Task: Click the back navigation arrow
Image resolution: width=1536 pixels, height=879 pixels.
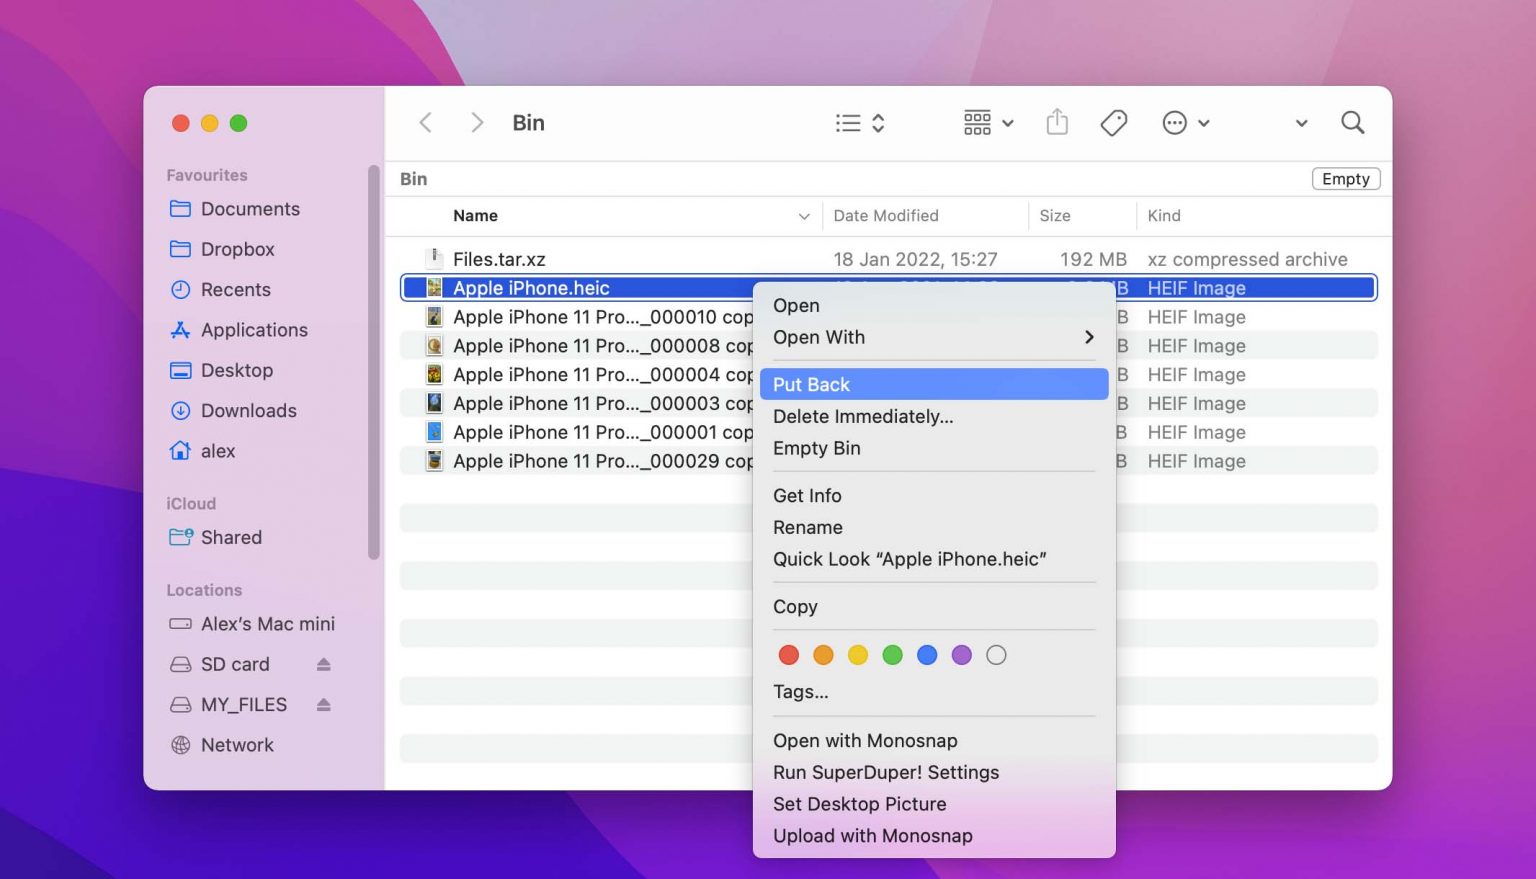Action: point(425,122)
